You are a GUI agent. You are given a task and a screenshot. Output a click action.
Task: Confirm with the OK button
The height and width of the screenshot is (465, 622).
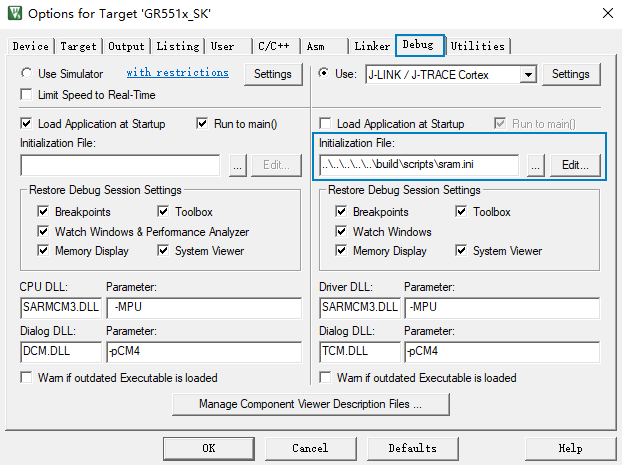pyautogui.click(x=209, y=449)
